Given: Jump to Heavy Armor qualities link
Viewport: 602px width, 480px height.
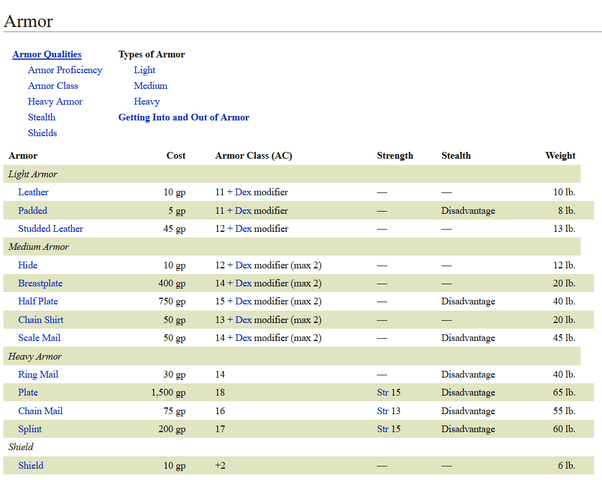Looking at the screenshot, I should (55, 102).
